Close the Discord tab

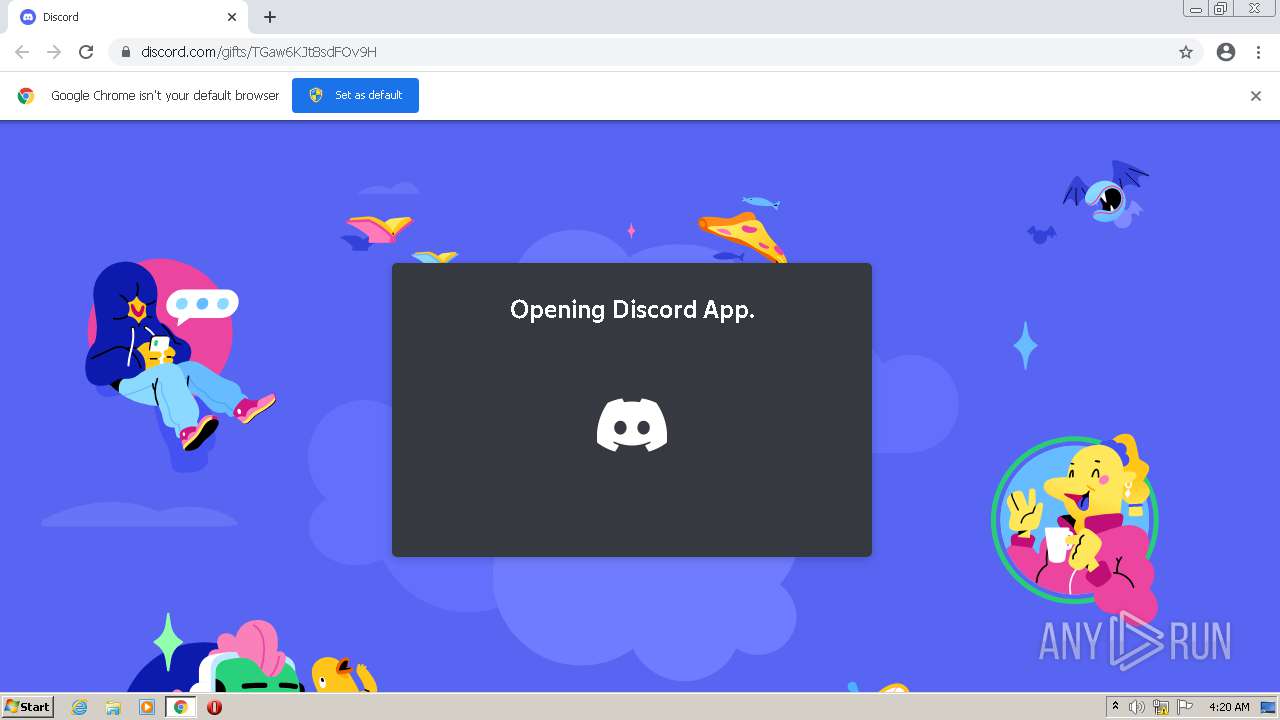pyautogui.click(x=232, y=17)
